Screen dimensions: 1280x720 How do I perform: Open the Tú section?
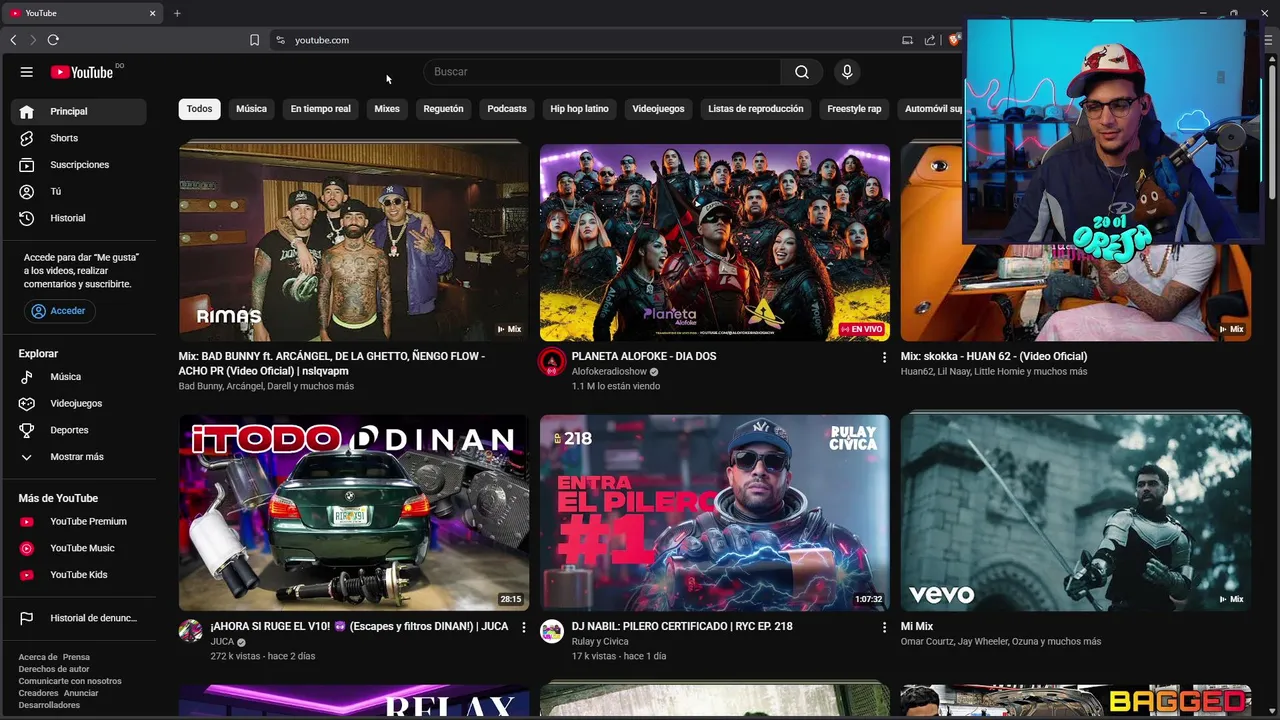click(79, 191)
